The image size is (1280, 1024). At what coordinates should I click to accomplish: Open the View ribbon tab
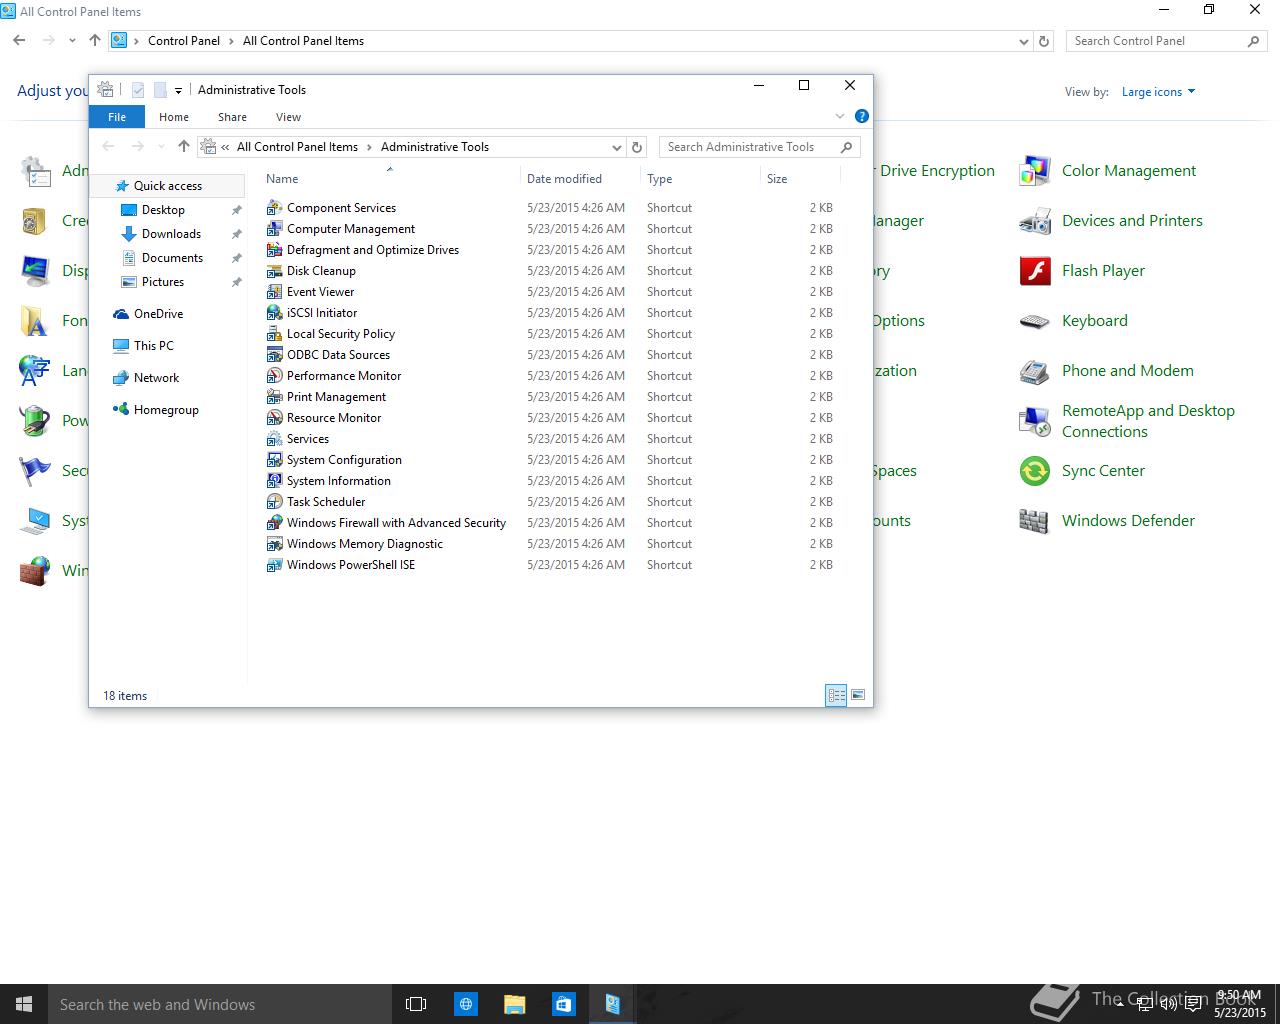tap(288, 117)
